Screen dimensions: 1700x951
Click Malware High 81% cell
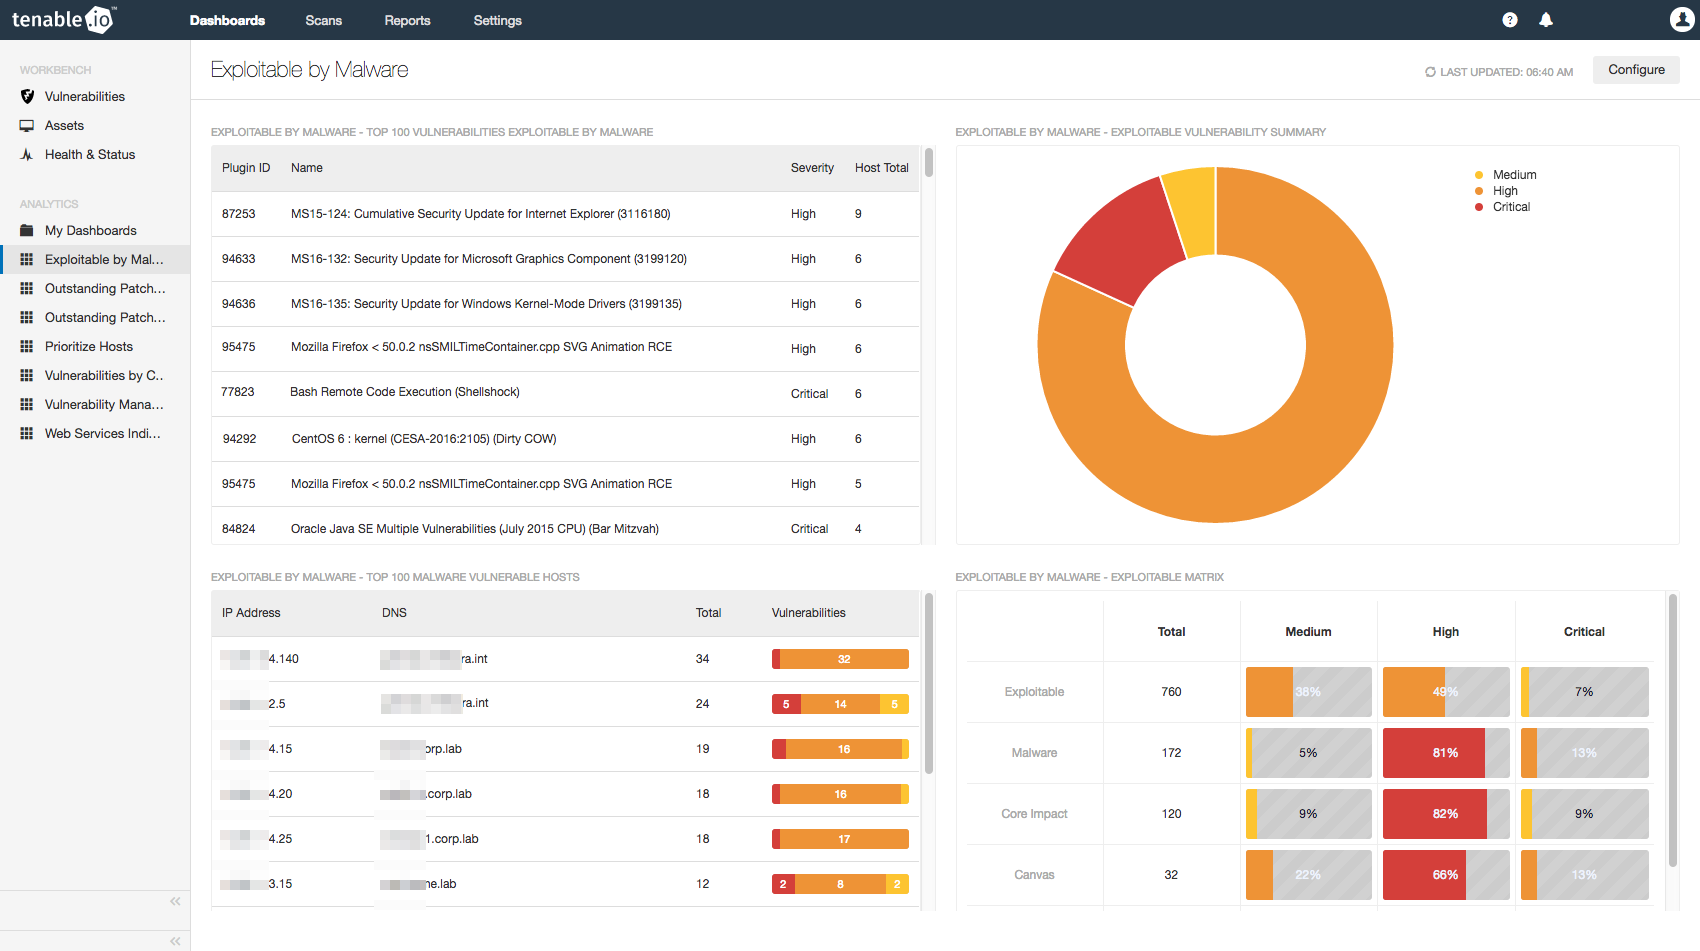point(1445,753)
